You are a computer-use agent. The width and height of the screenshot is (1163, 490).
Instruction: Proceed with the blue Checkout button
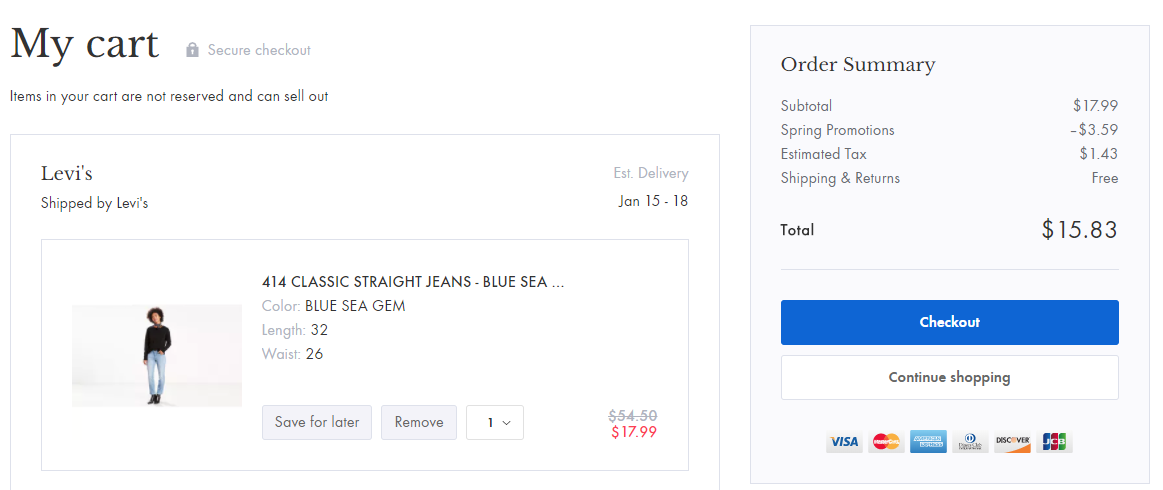pos(949,322)
